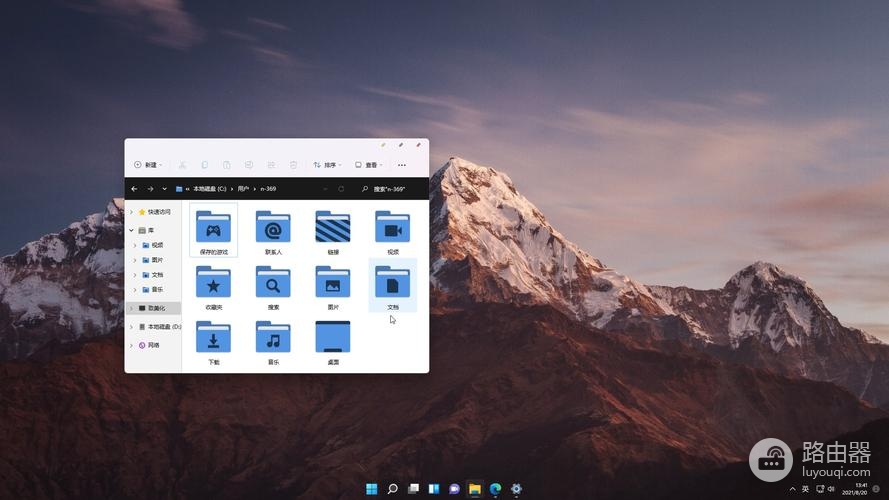Click the Windows Start button
This screenshot has height=500, width=889.
coord(372,489)
